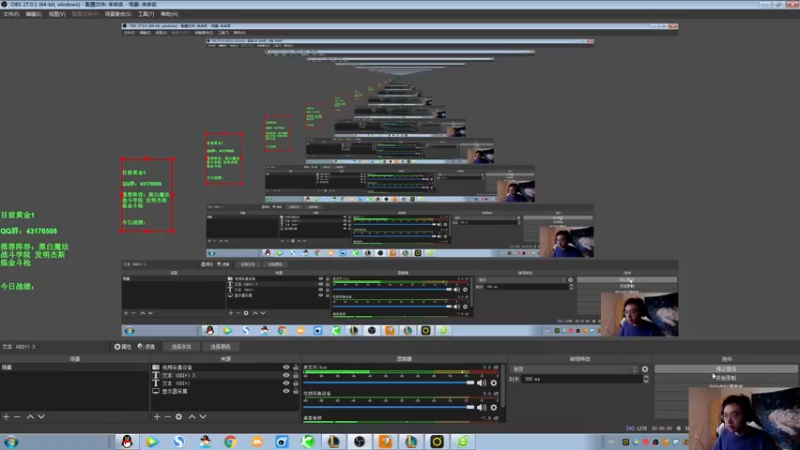
Task: Add a new source with plus icon
Action: (157, 417)
